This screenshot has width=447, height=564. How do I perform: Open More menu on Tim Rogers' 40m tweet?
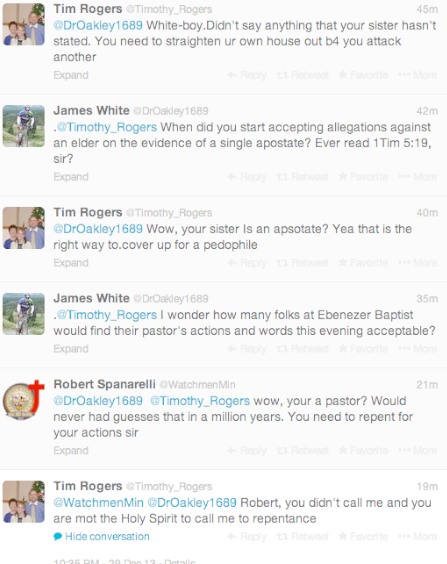coord(418,263)
